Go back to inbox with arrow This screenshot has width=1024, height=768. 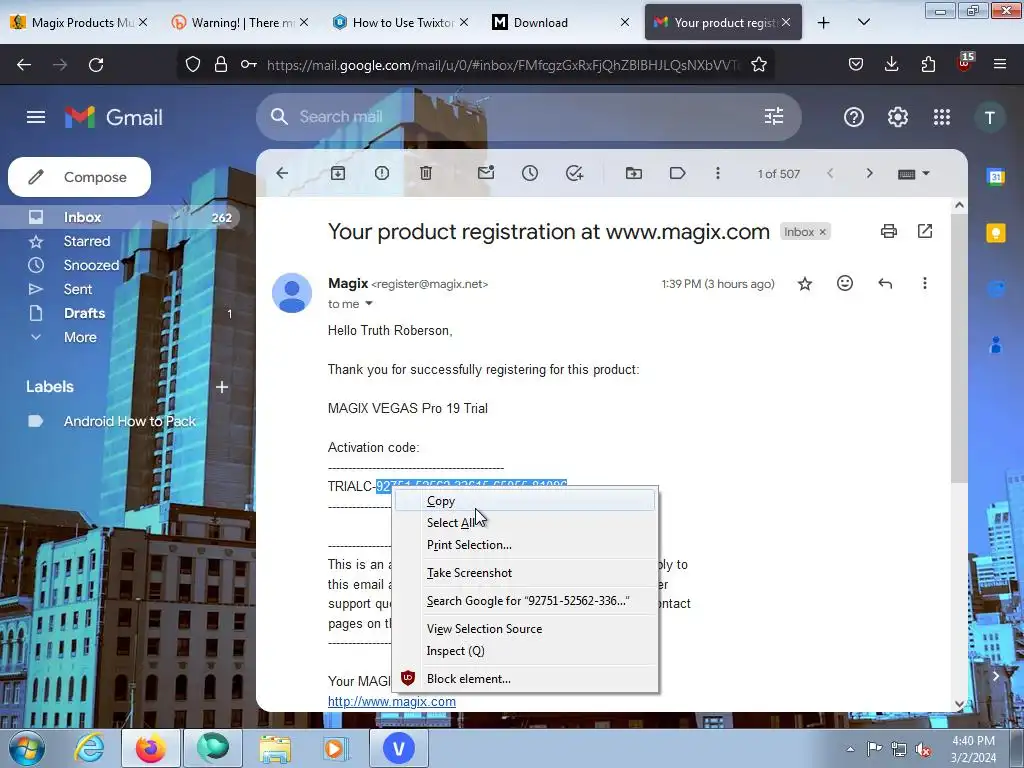point(282,173)
